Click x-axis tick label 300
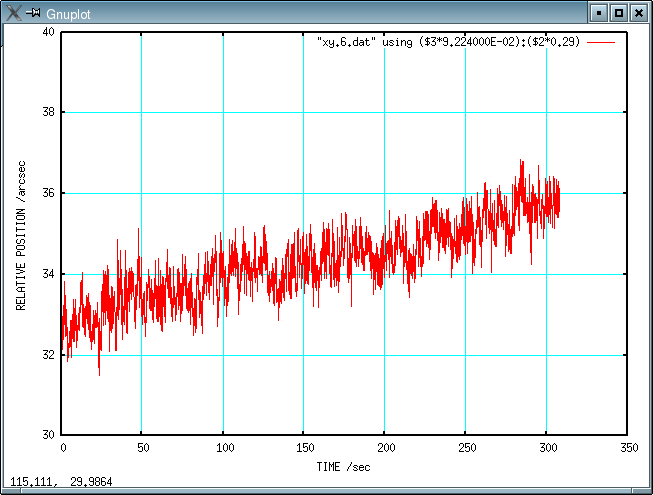The width and height of the screenshot is (653, 495). click(548, 448)
